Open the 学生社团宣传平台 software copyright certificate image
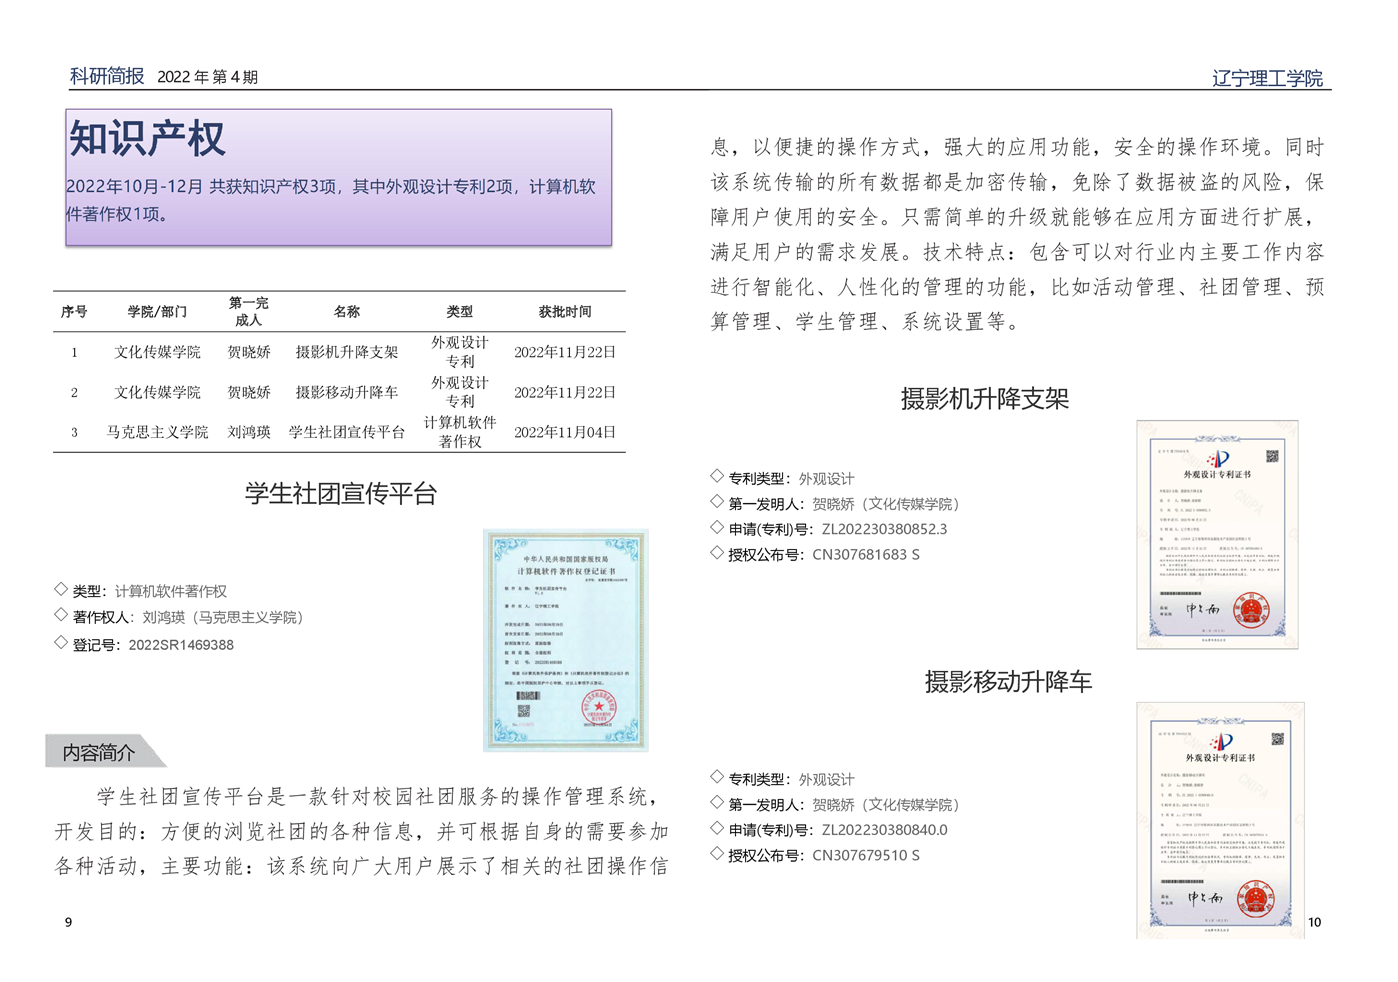The height and width of the screenshot is (982, 1398). coord(566,640)
